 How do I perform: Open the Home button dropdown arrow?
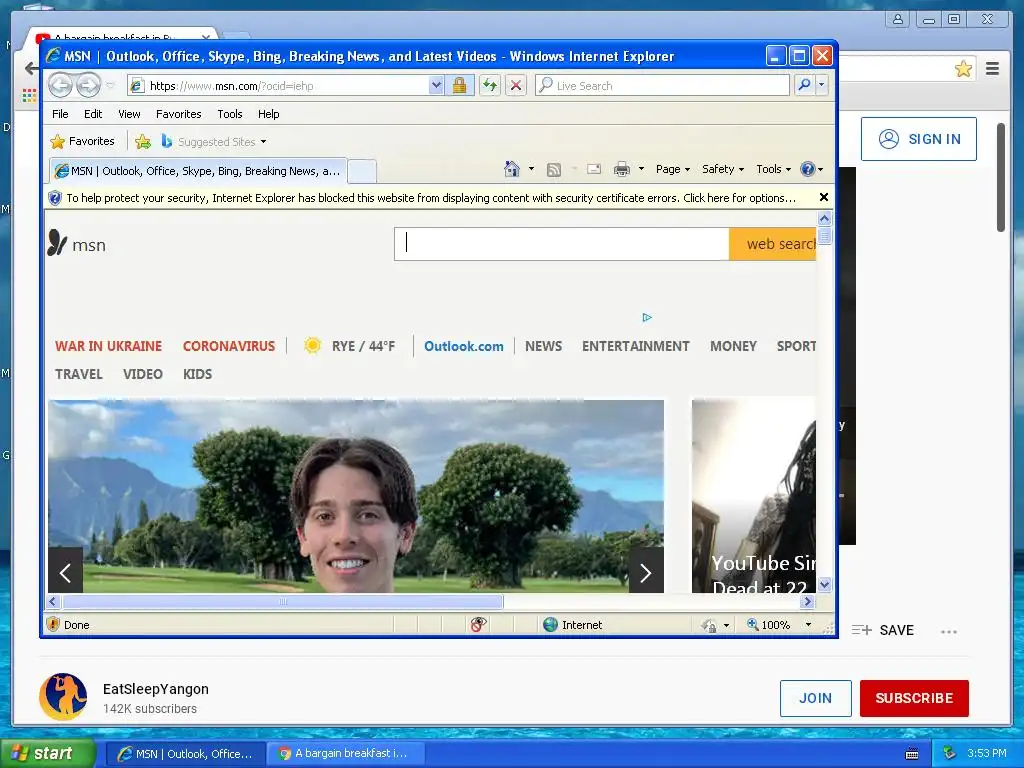[531, 169]
